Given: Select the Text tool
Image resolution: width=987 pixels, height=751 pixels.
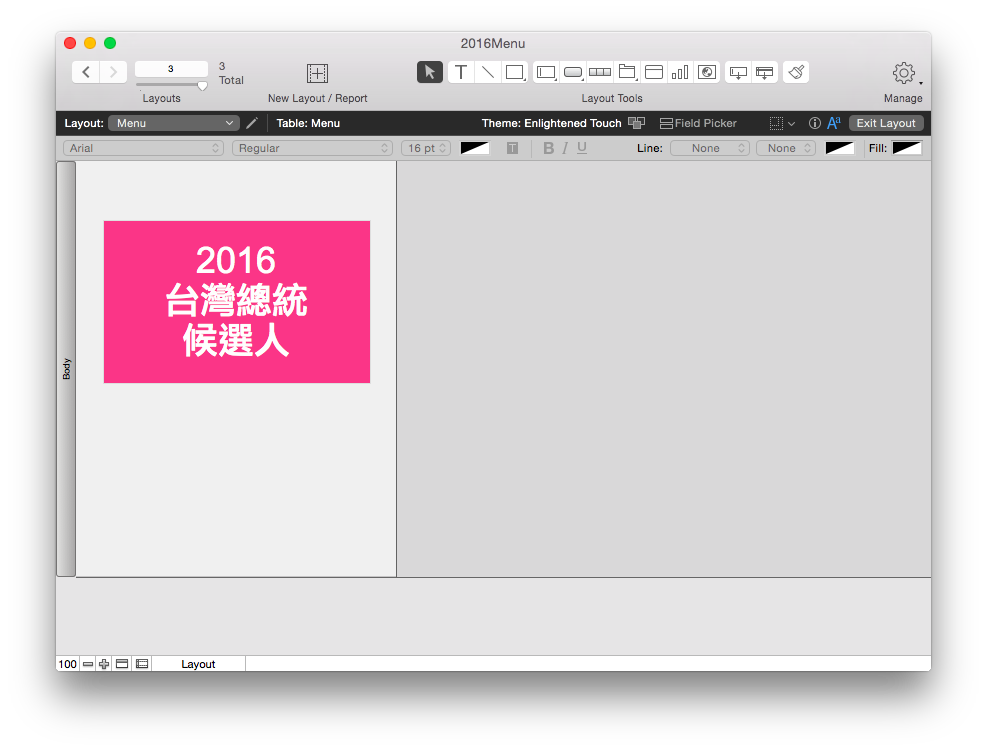Looking at the screenshot, I should coord(460,71).
